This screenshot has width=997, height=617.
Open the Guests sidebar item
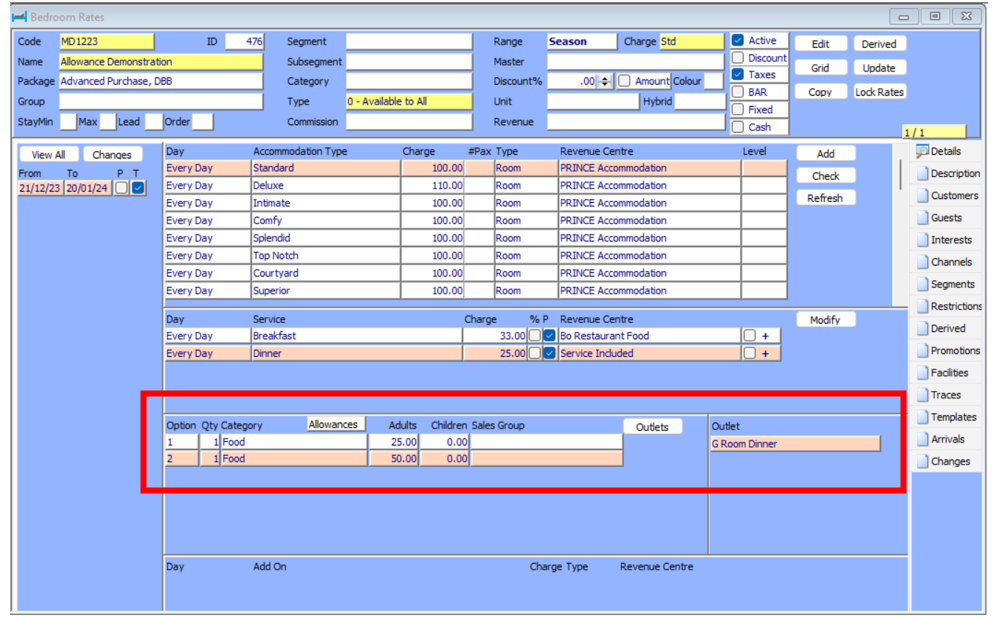[939, 218]
